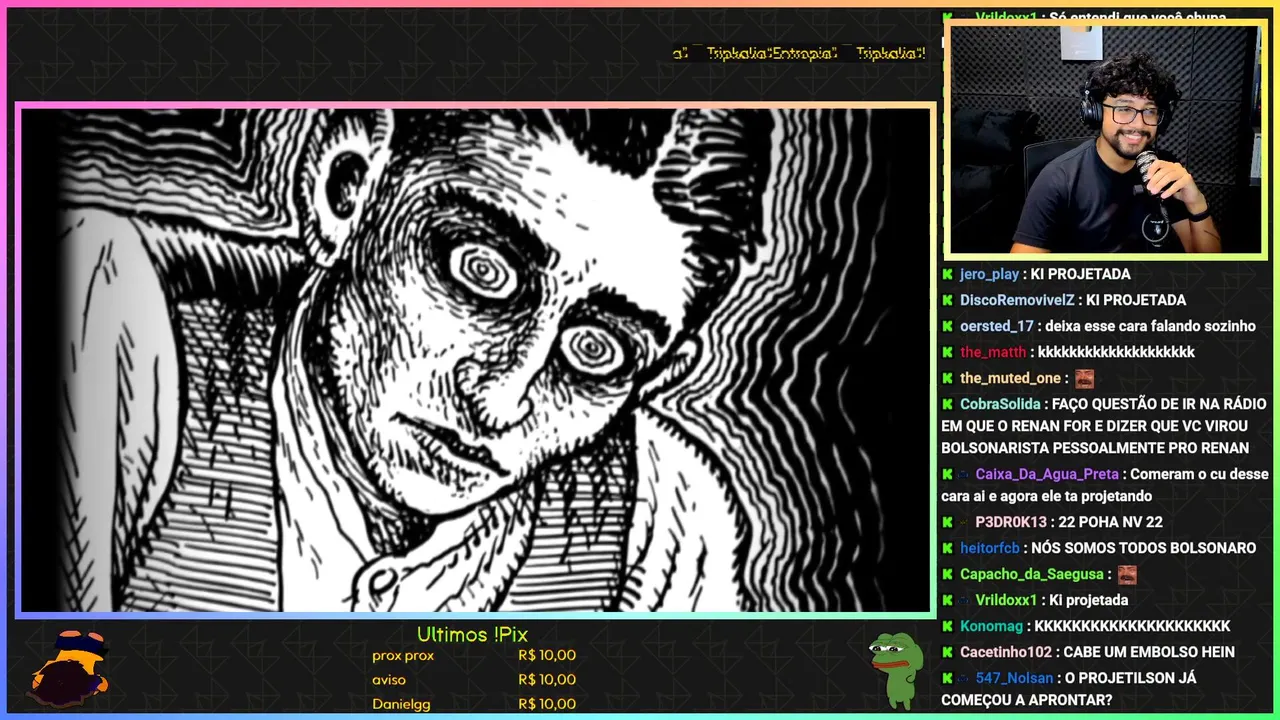Image resolution: width=1280 pixels, height=720 pixels.
Task: Click message "NÓS SOMOS TODOS BOLSONARO"
Action: (1143, 548)
